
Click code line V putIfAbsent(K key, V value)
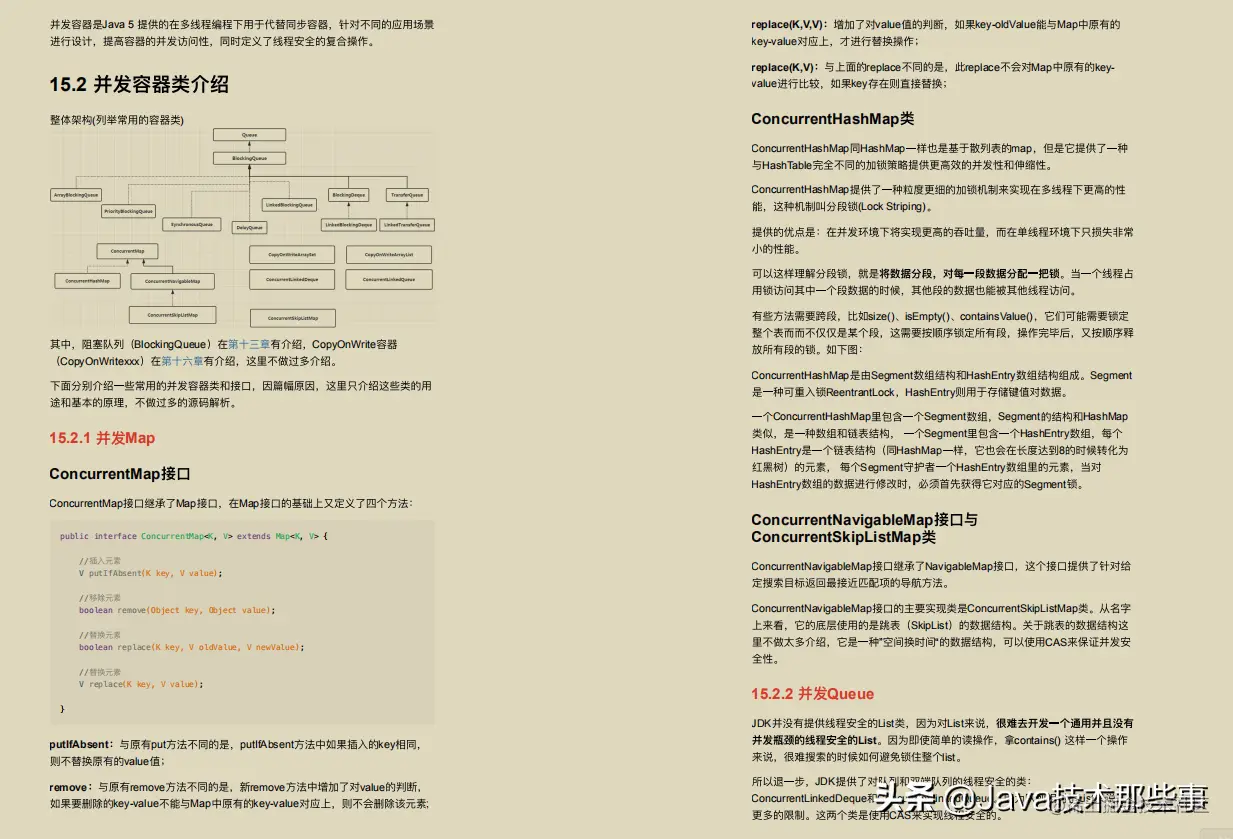coord(150,573)
